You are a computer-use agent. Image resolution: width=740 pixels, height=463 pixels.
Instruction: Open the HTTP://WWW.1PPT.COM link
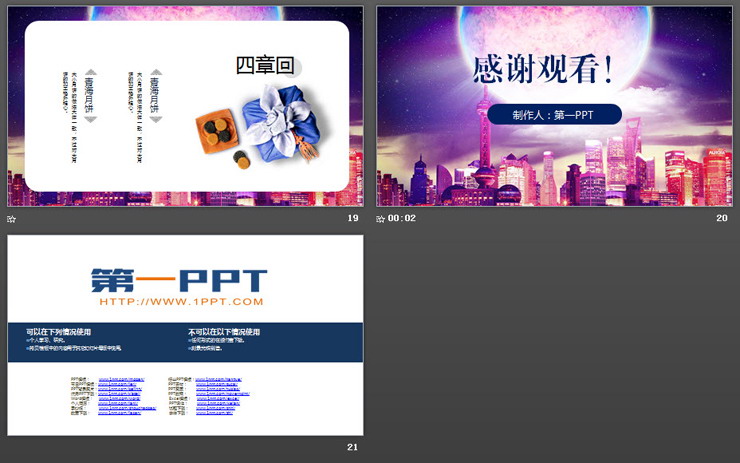(x=181, y=301)
